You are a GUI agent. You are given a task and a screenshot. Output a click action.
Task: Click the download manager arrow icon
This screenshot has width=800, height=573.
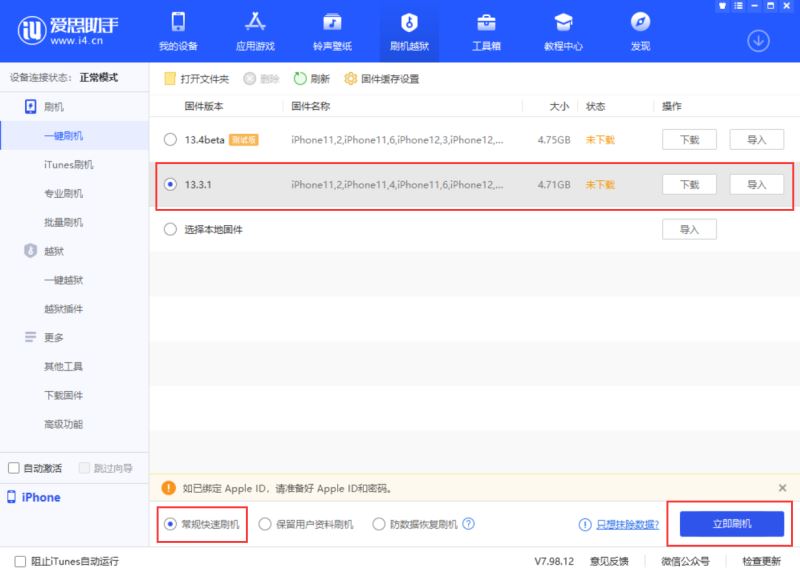coord(758,41)
